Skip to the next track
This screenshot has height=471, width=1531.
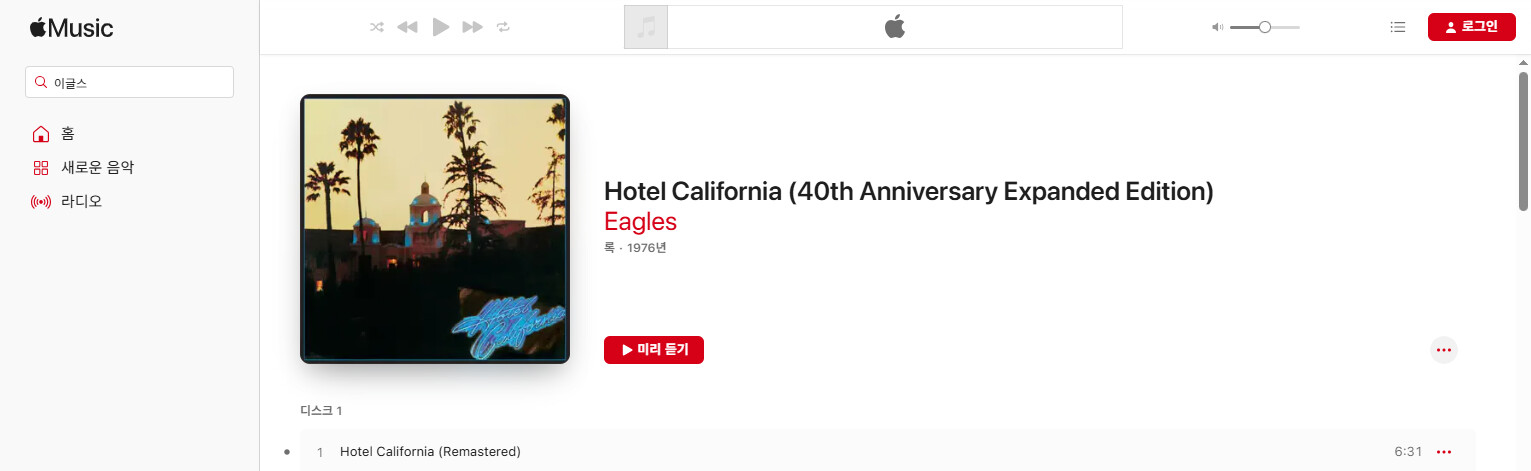click(x=472, y=27)
